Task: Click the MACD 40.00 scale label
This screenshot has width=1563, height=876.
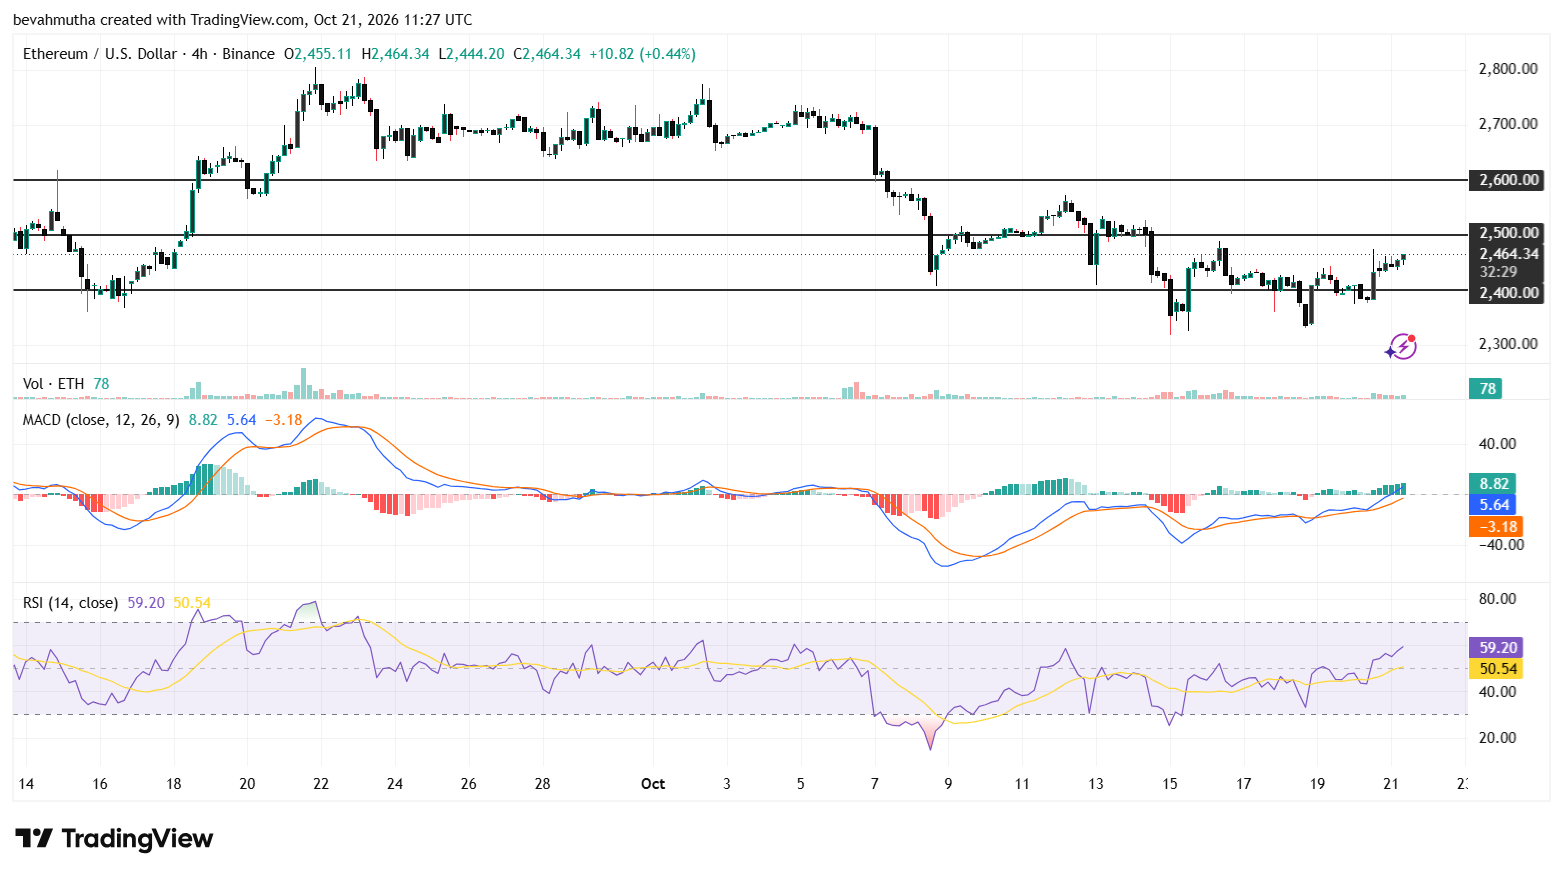Action: coord(1497,444)
